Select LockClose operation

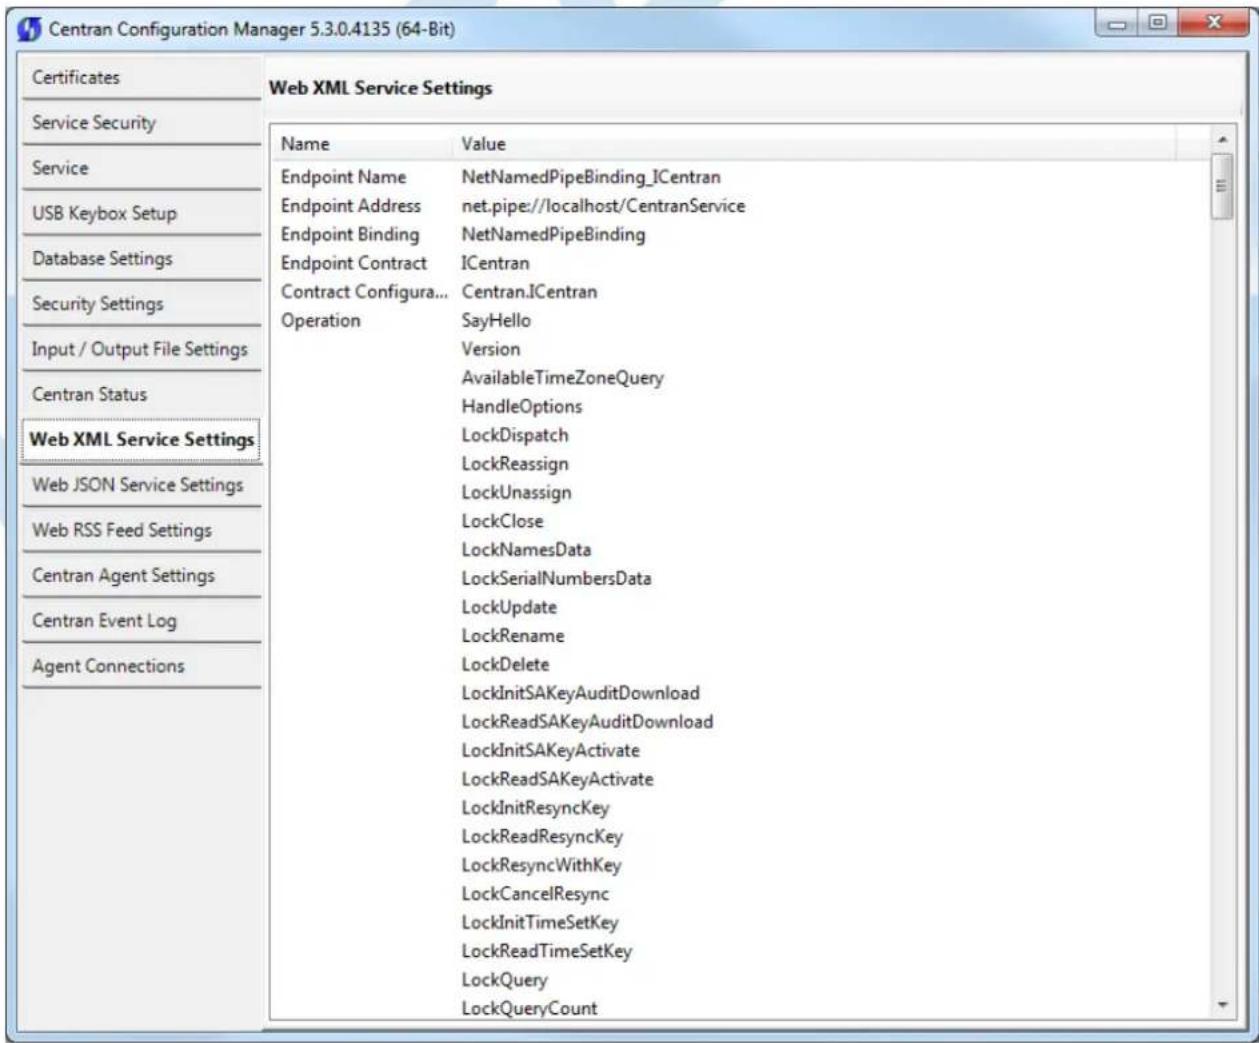pos(502,521)
